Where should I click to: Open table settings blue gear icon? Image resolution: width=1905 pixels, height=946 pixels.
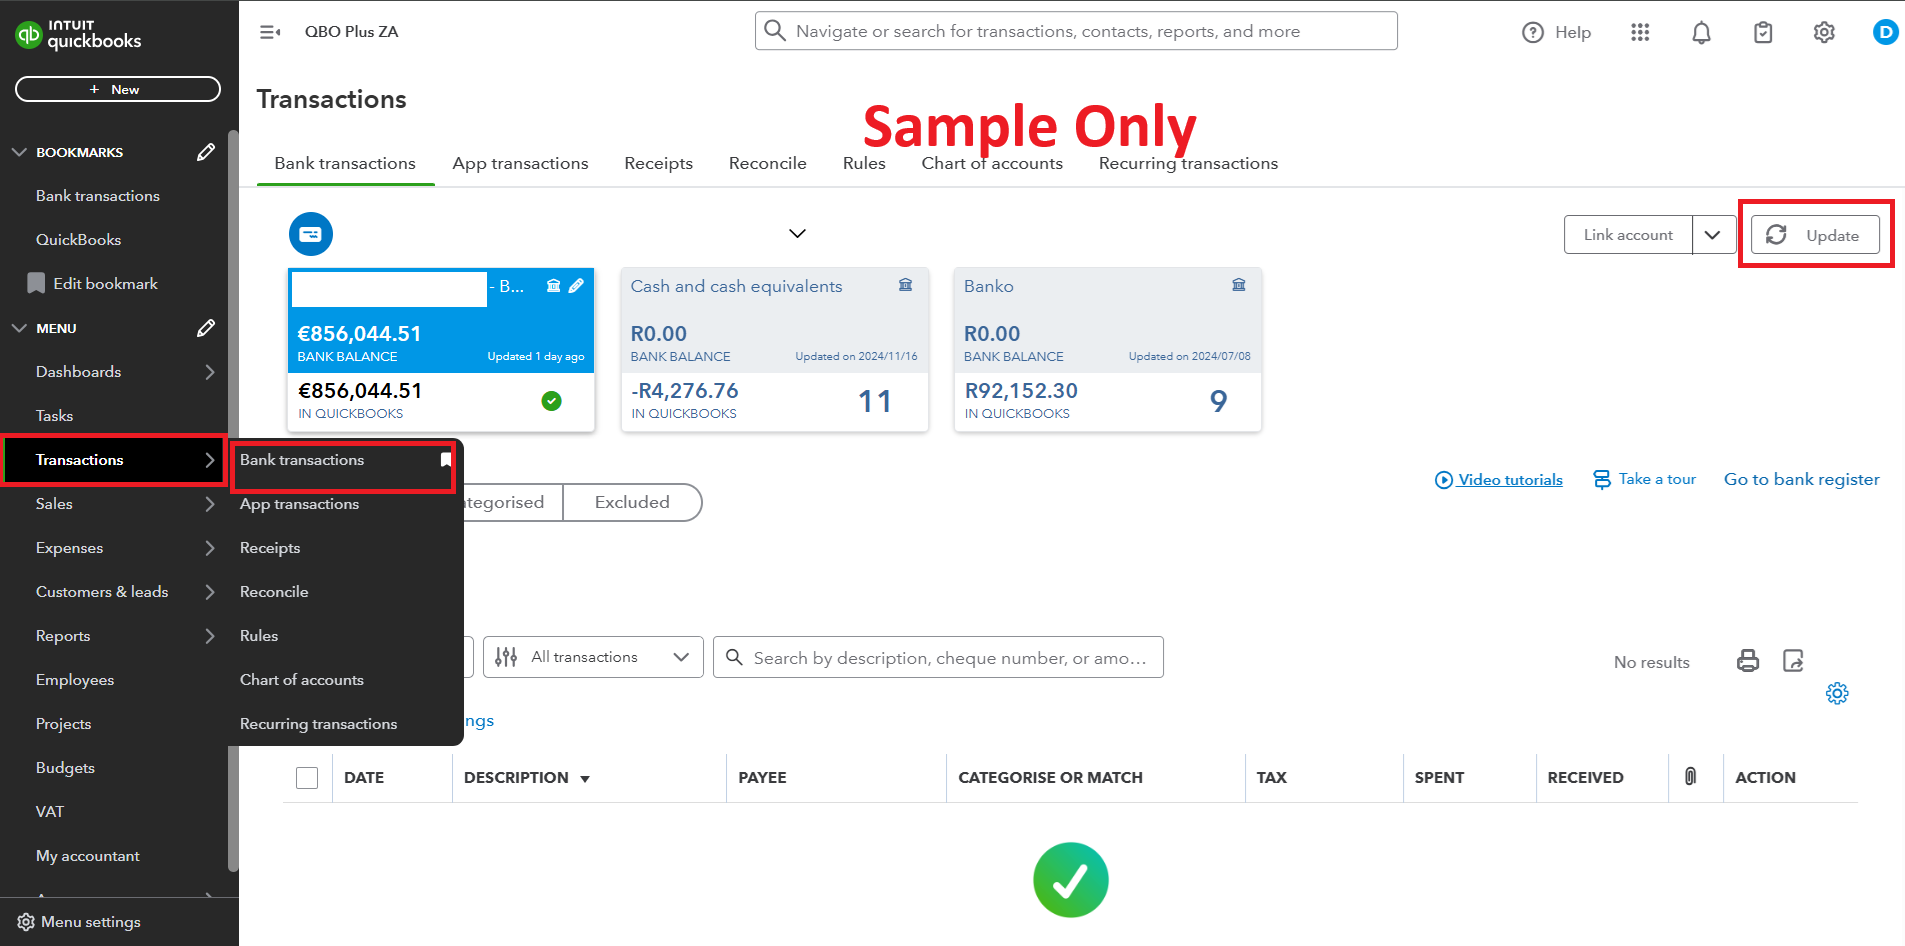click(1837, 693)
